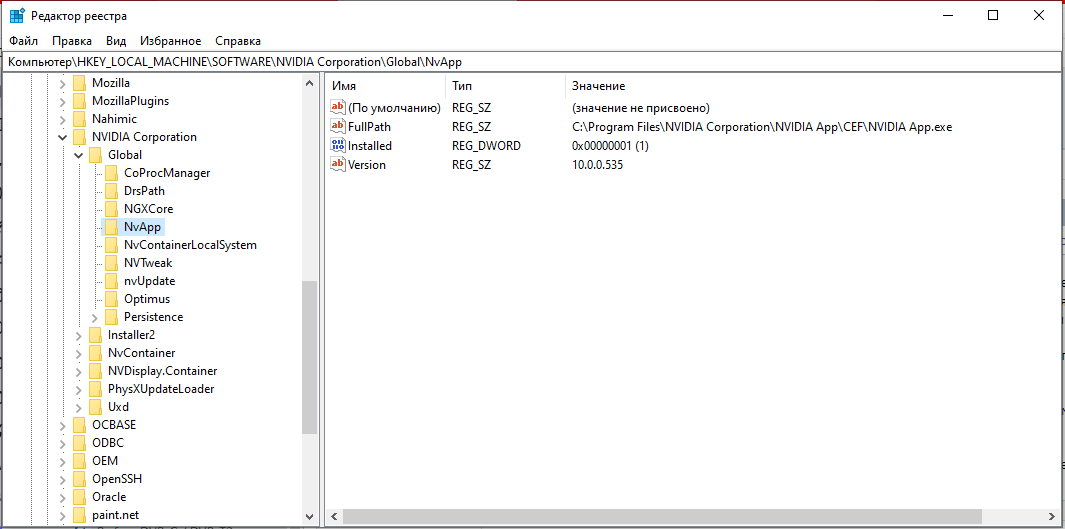Click the CoProcManager folder icon
Viewport: 1065px width, 529px height.
112,173
